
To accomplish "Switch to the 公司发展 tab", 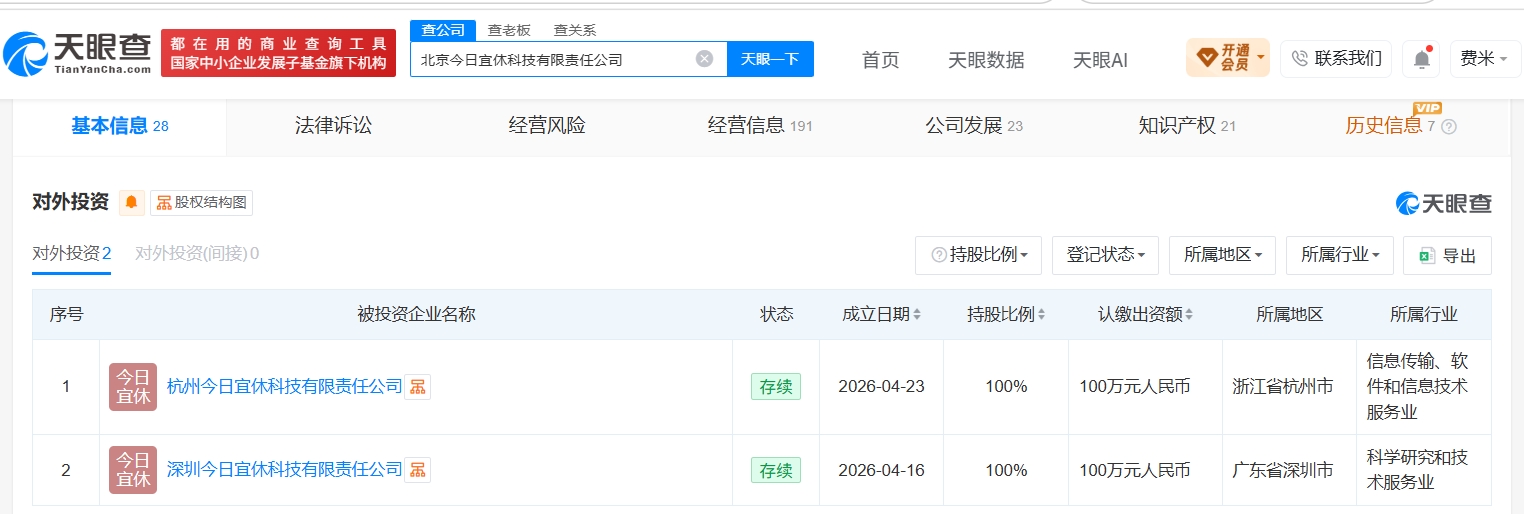I will (x=974, y=126).
